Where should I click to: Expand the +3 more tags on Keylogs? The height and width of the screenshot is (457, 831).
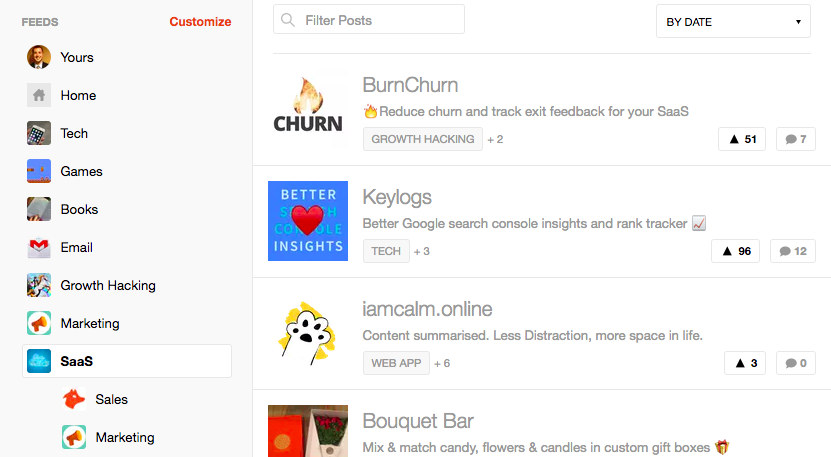(x=422, y=251)
